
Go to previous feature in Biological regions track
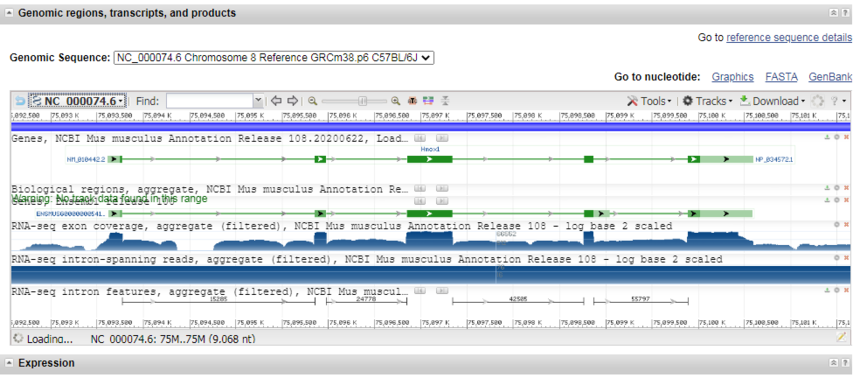coord(420,188)
